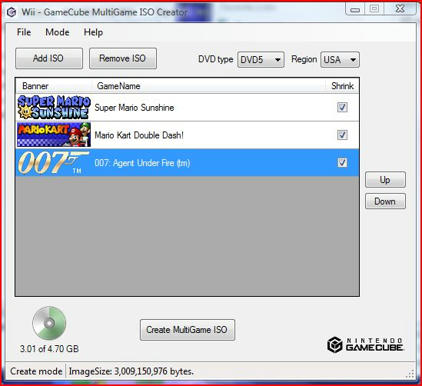This screenshot has height=386, width=422.
Task: Click the Remove ISO button
Action: click(123, 58)
